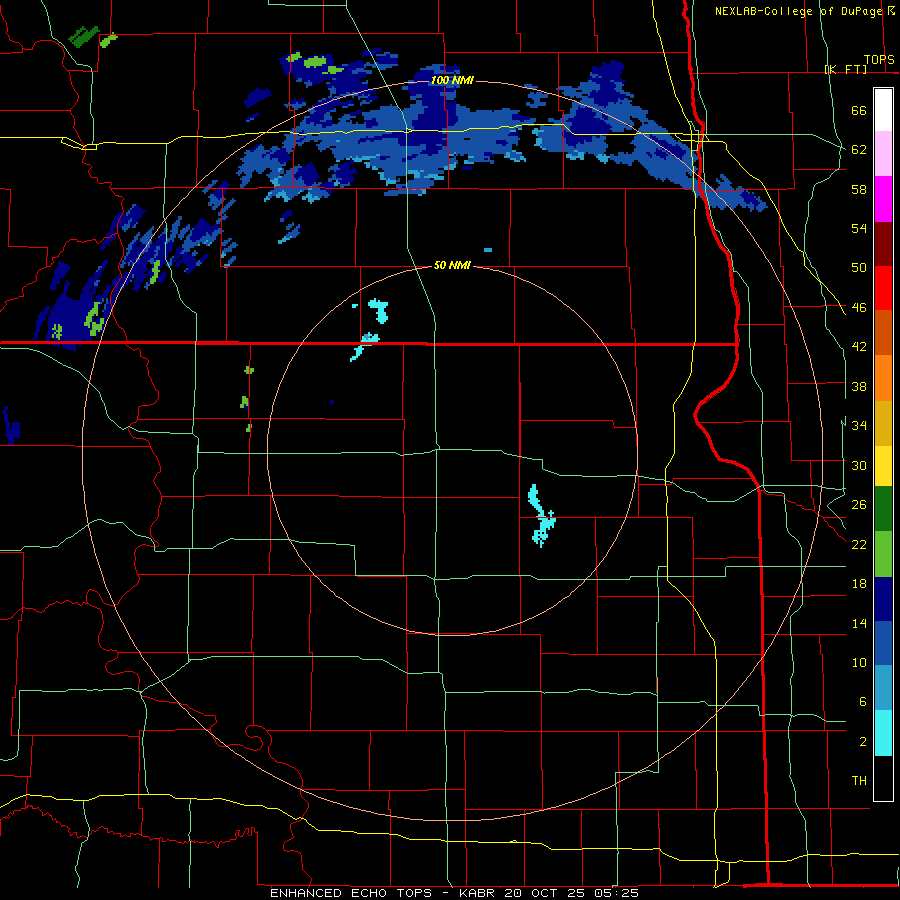Click the "2" legend value
This screenshot has height=900, width=900.
click(863, 741)
